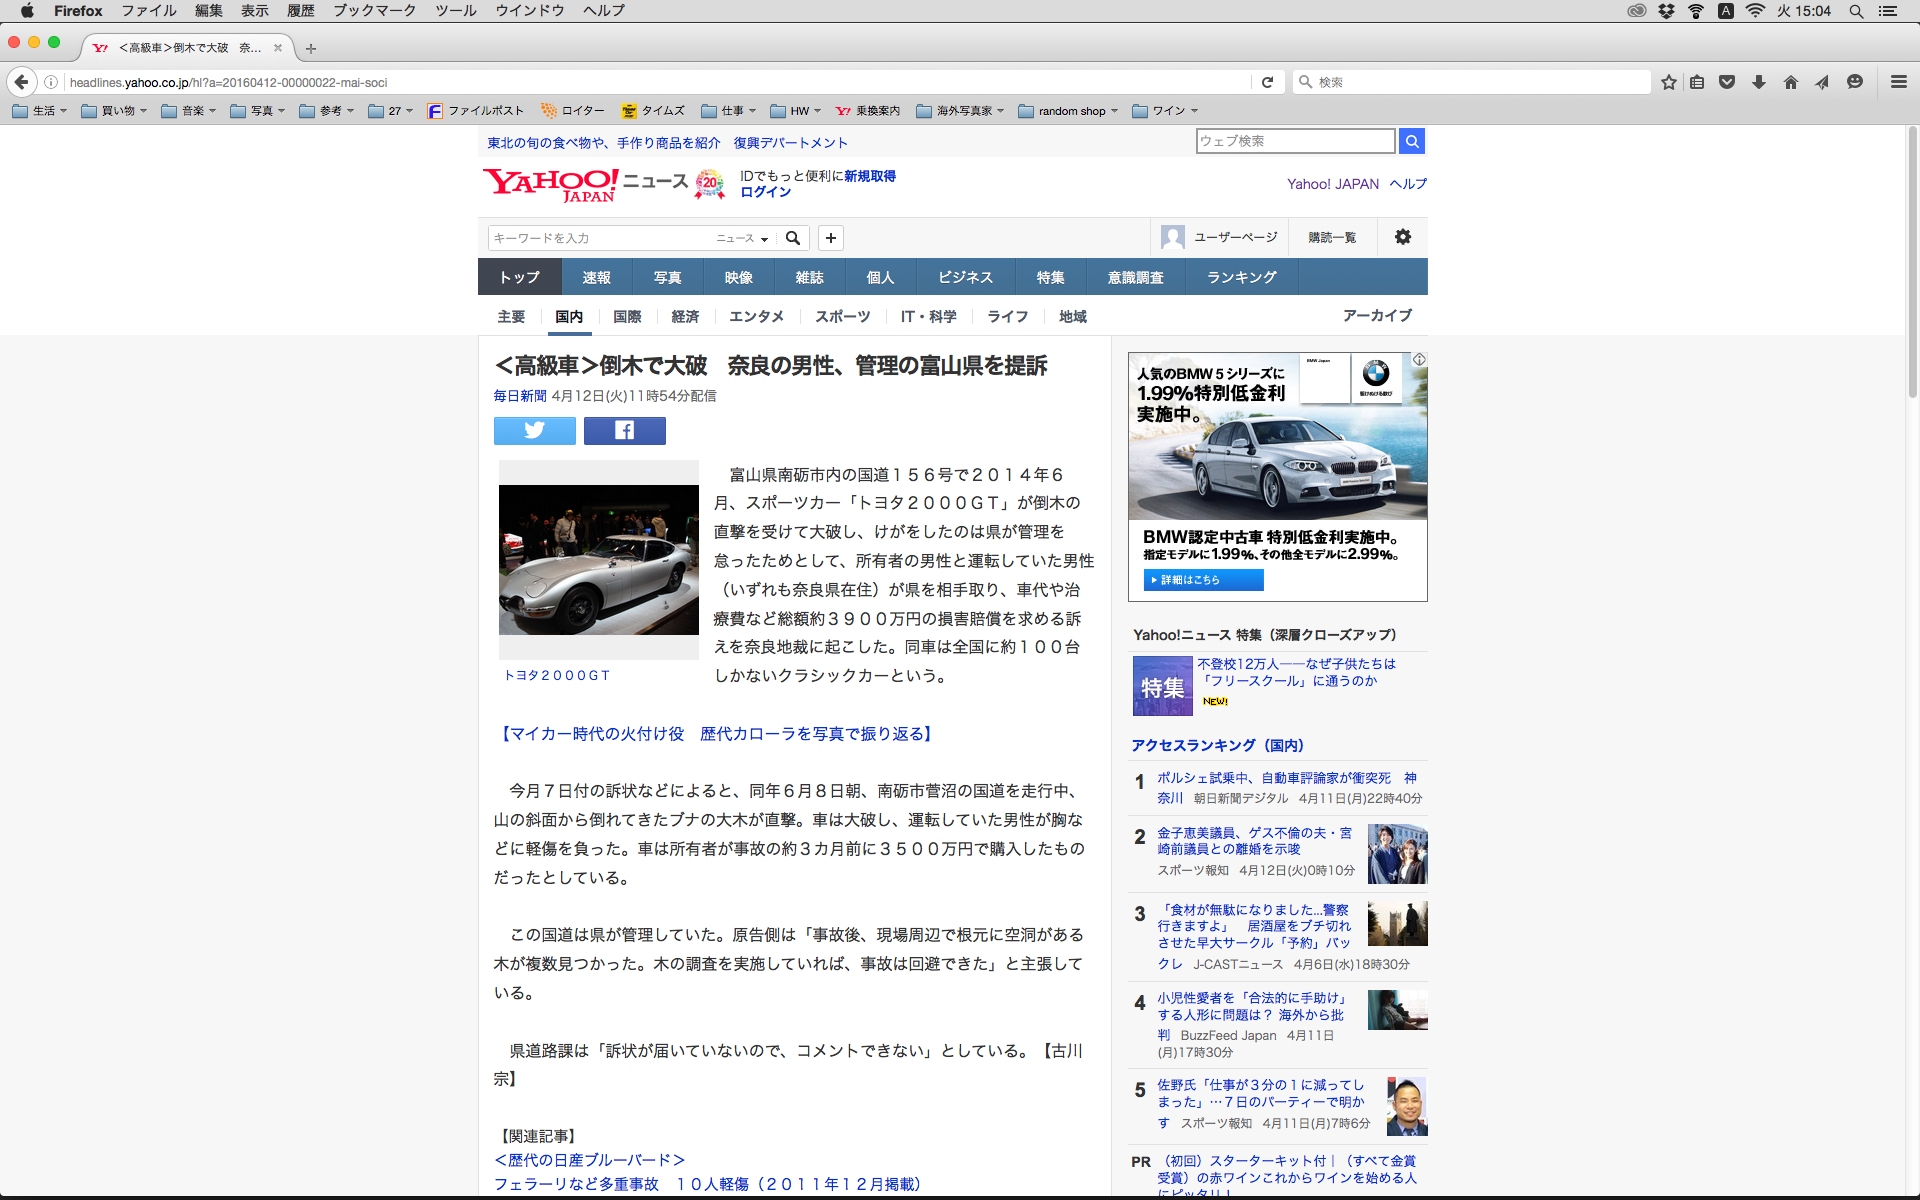
Task: Select the スポーツ category tab
Action: tap(842, 316)
